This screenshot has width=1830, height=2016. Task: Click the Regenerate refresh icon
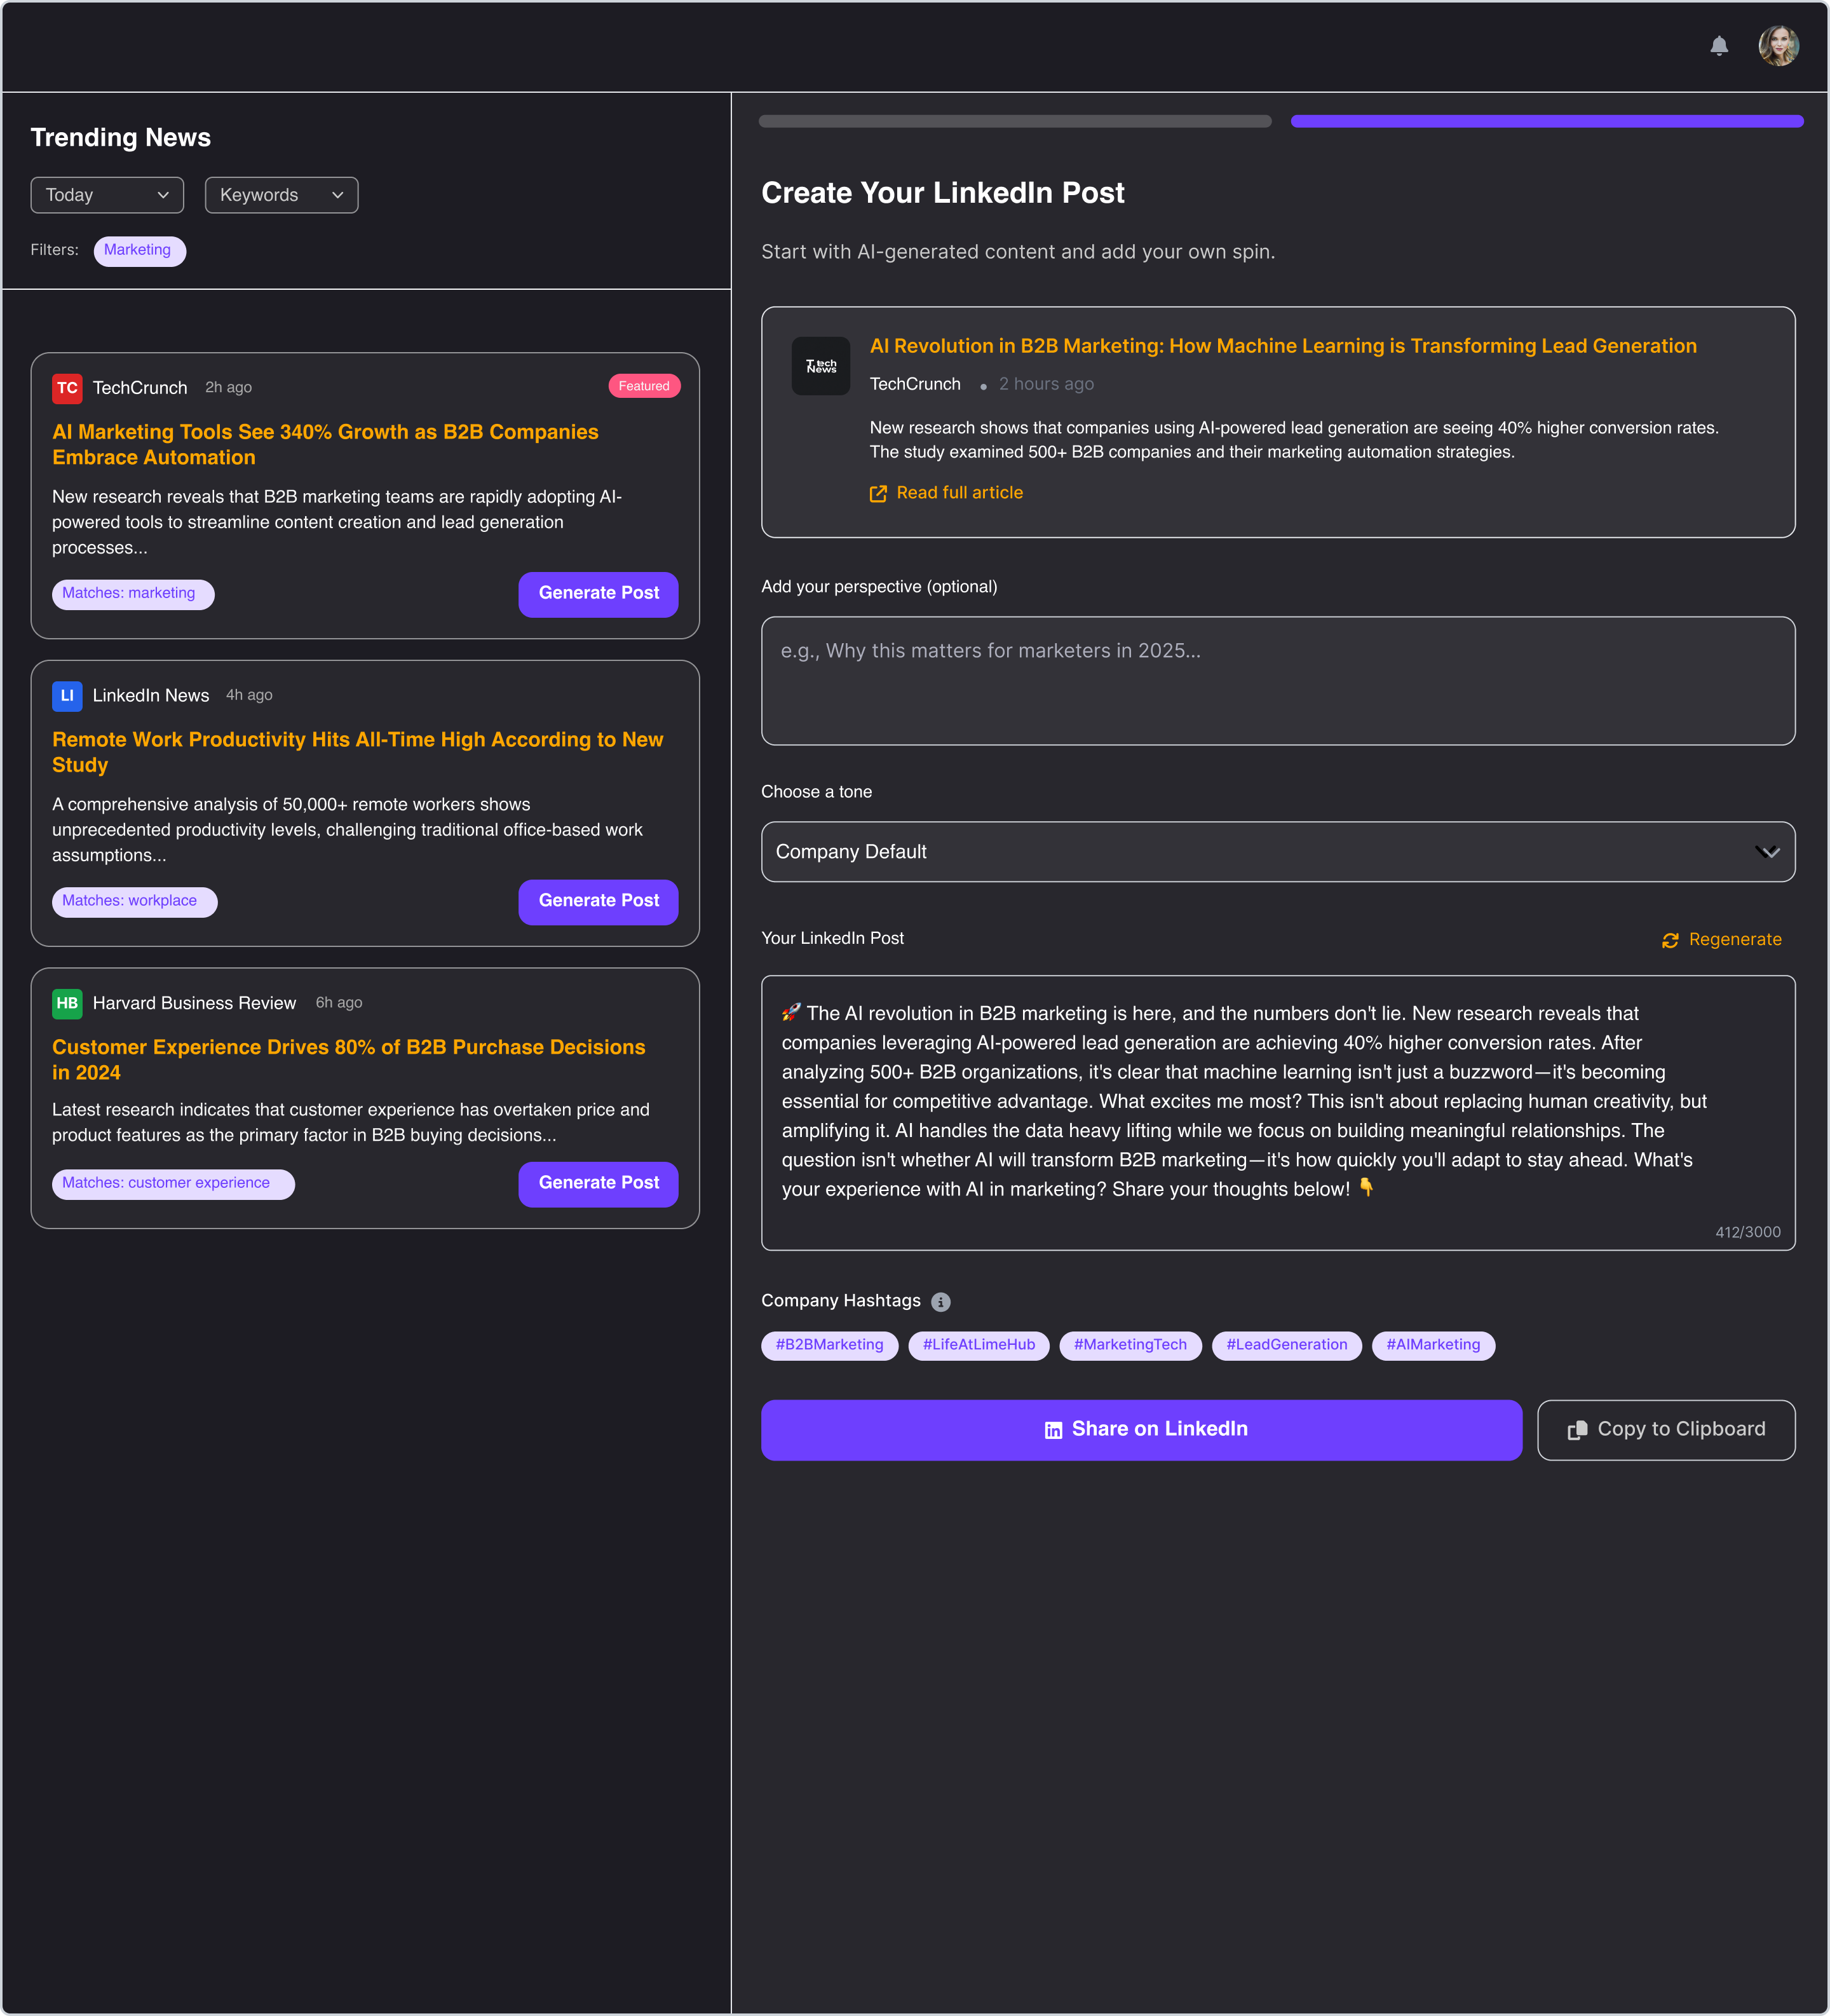[x=1670, y=940]
